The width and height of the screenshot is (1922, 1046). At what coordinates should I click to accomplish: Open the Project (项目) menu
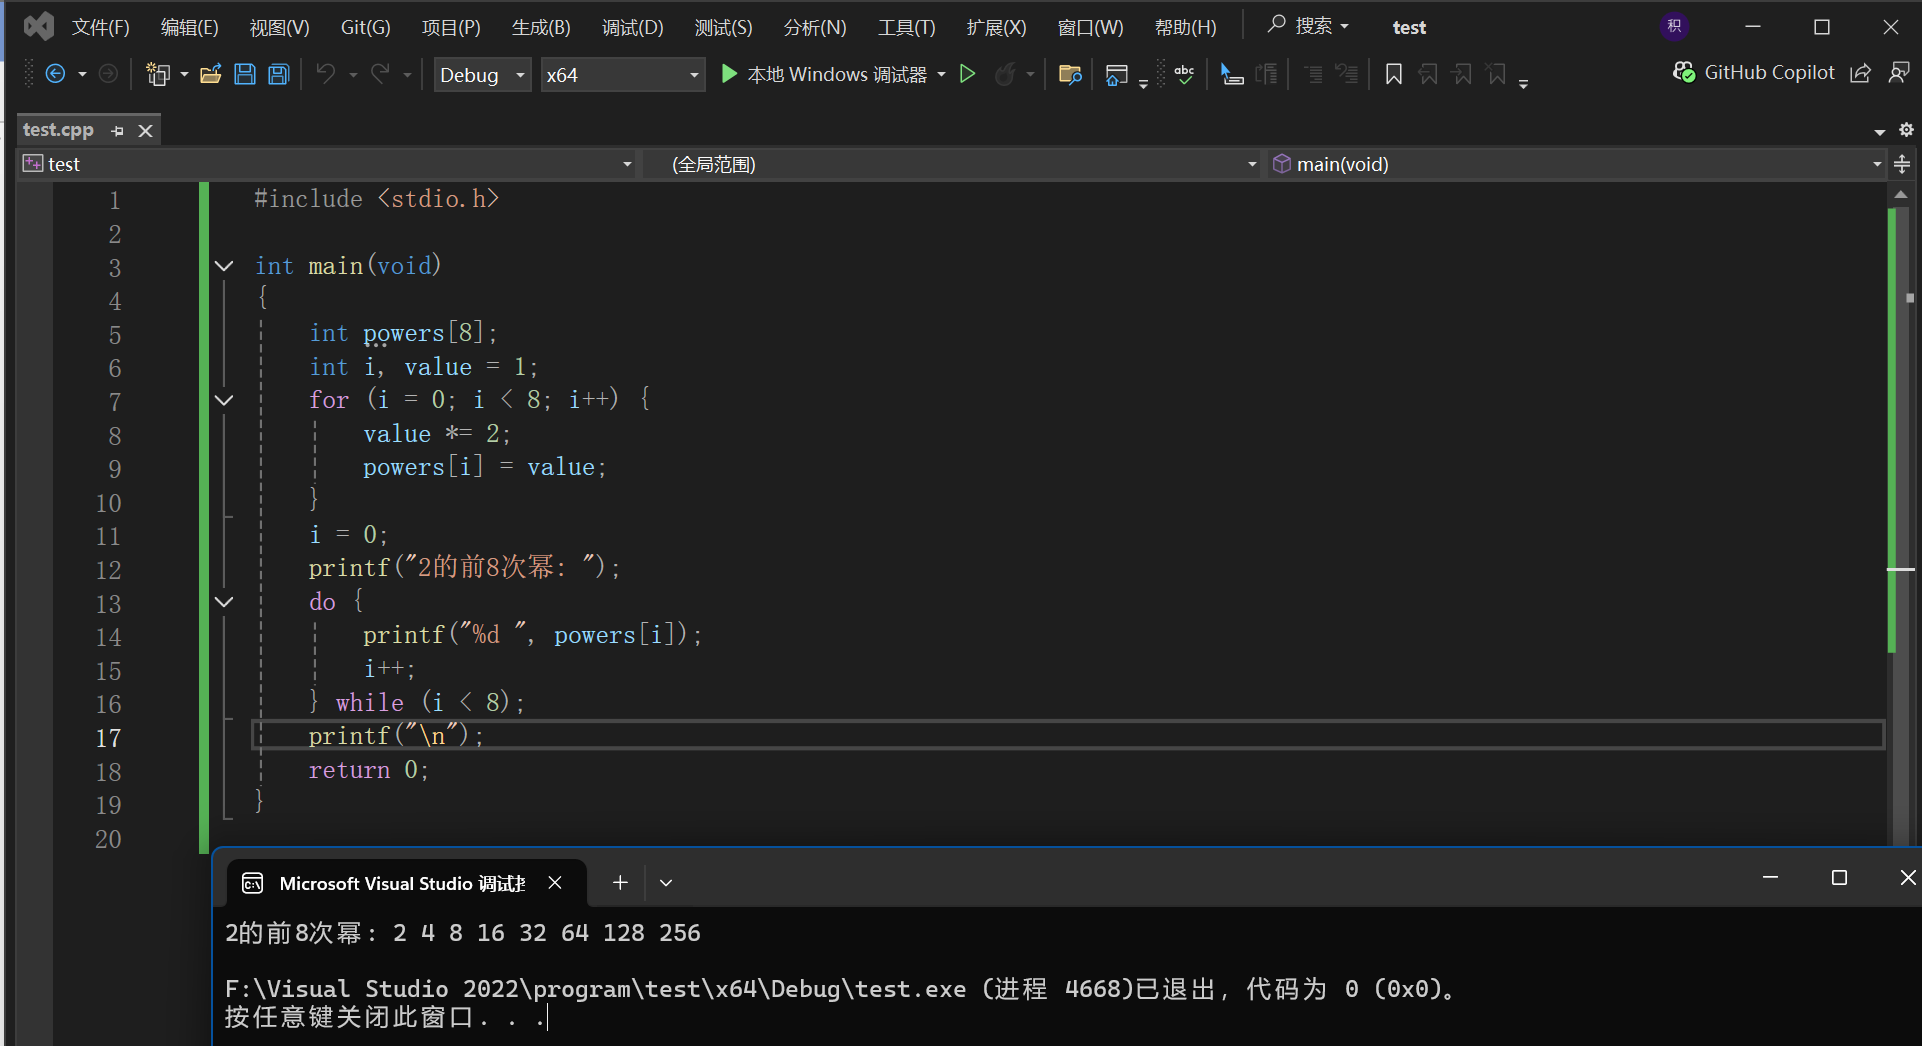pyautogui.click(x=452, y=27)
